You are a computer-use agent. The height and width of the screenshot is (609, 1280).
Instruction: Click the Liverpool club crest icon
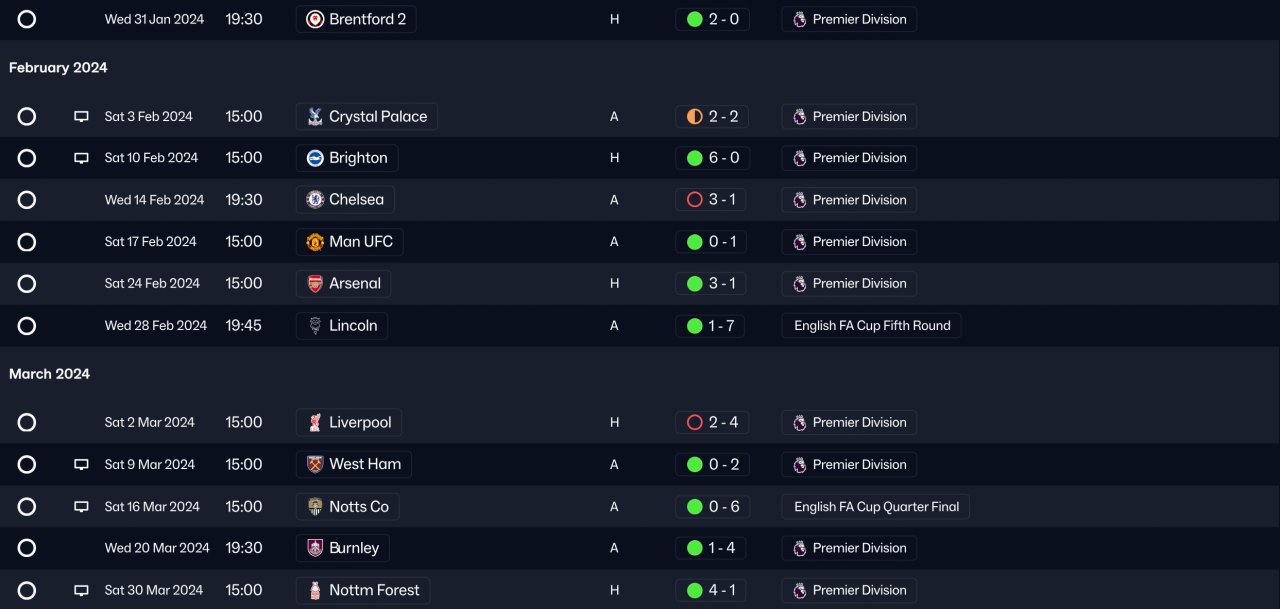tap(315, 423)
